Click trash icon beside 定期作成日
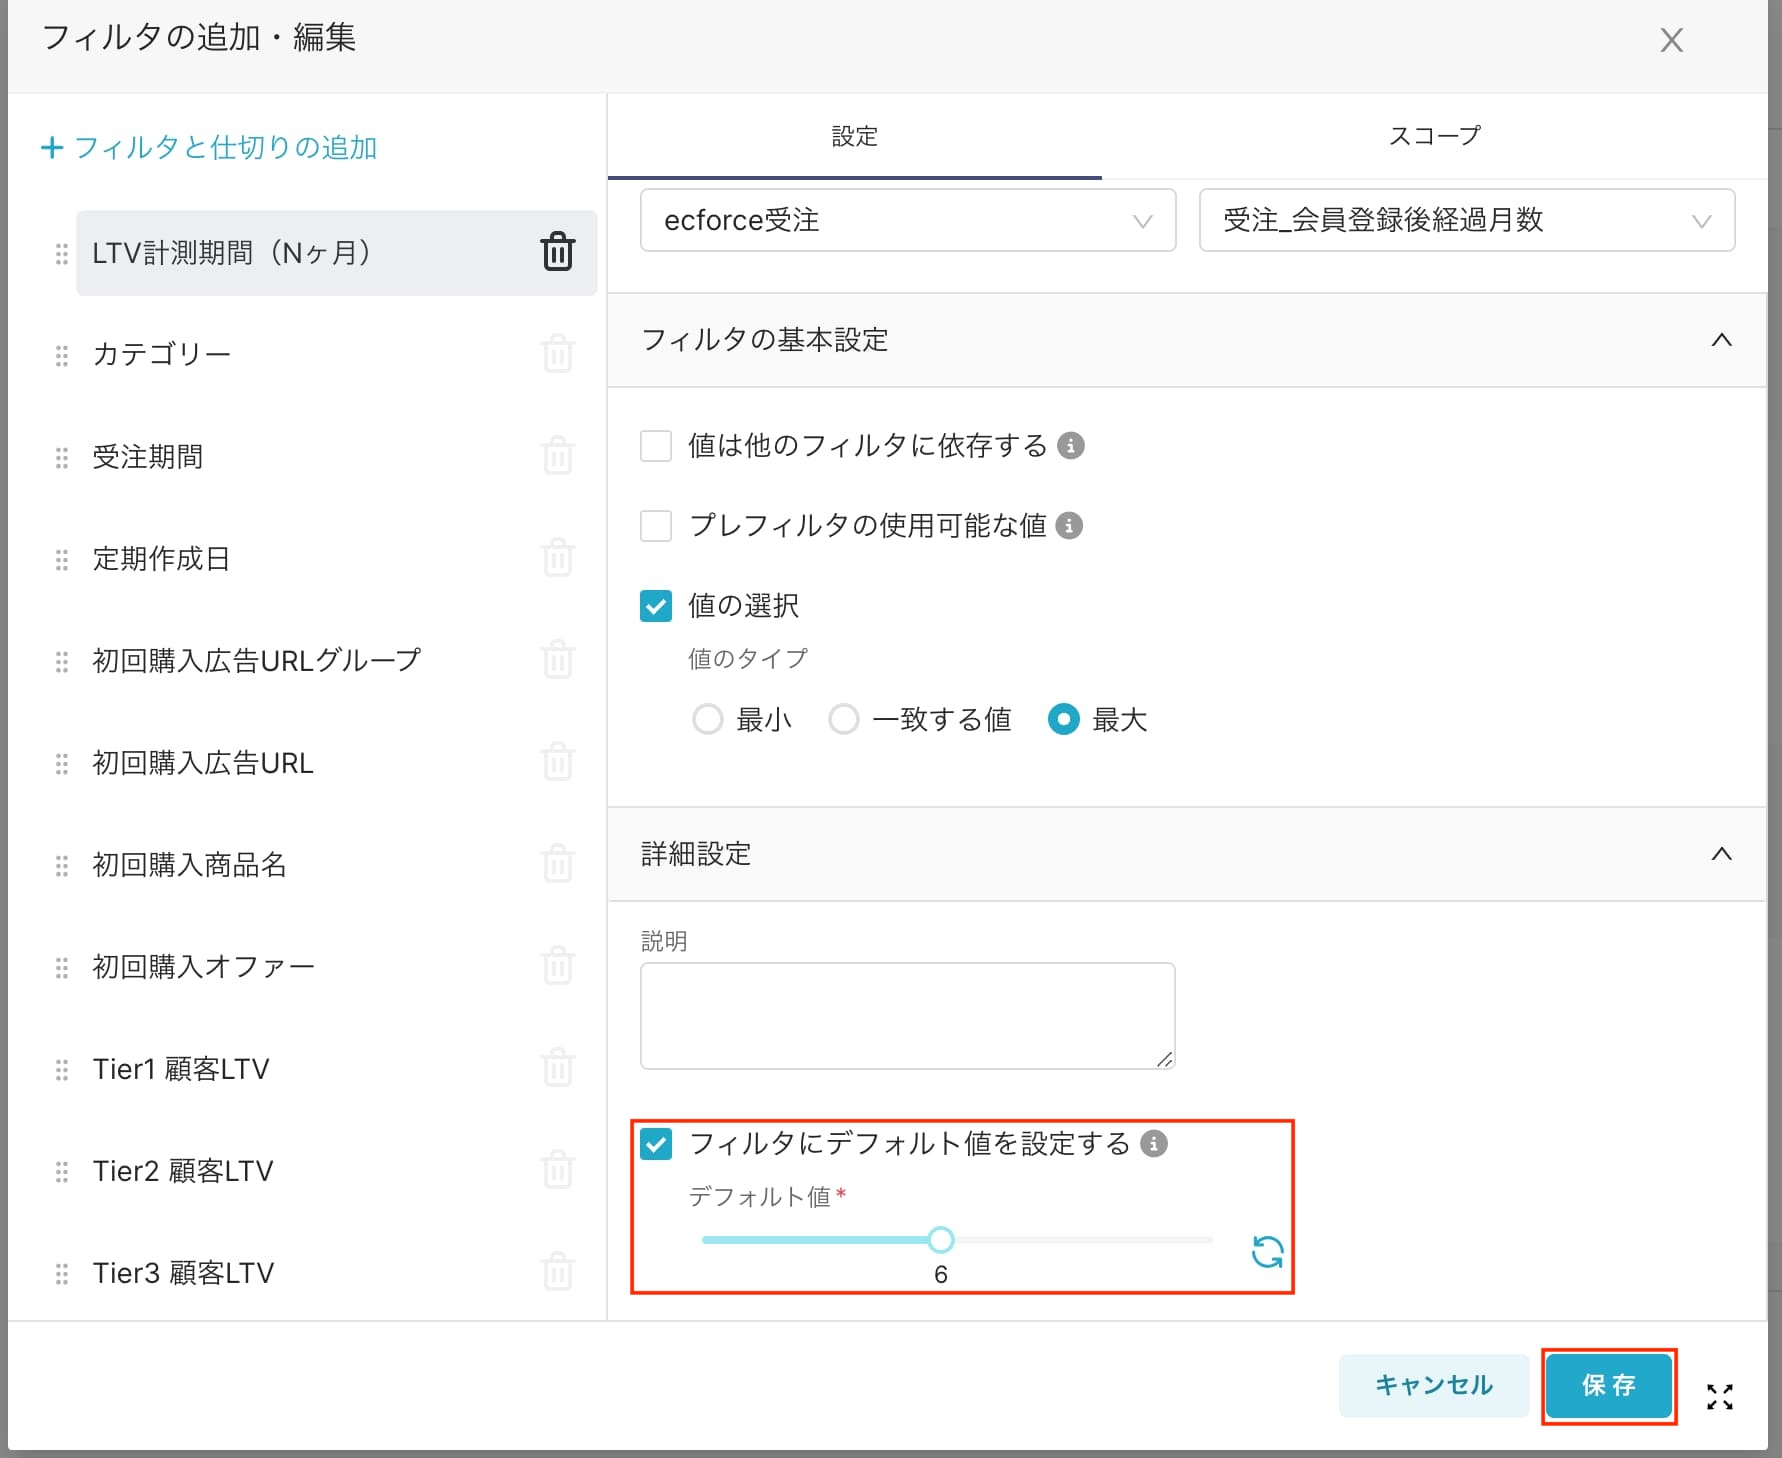1782x1458 pixels. (x=558, y=558)
